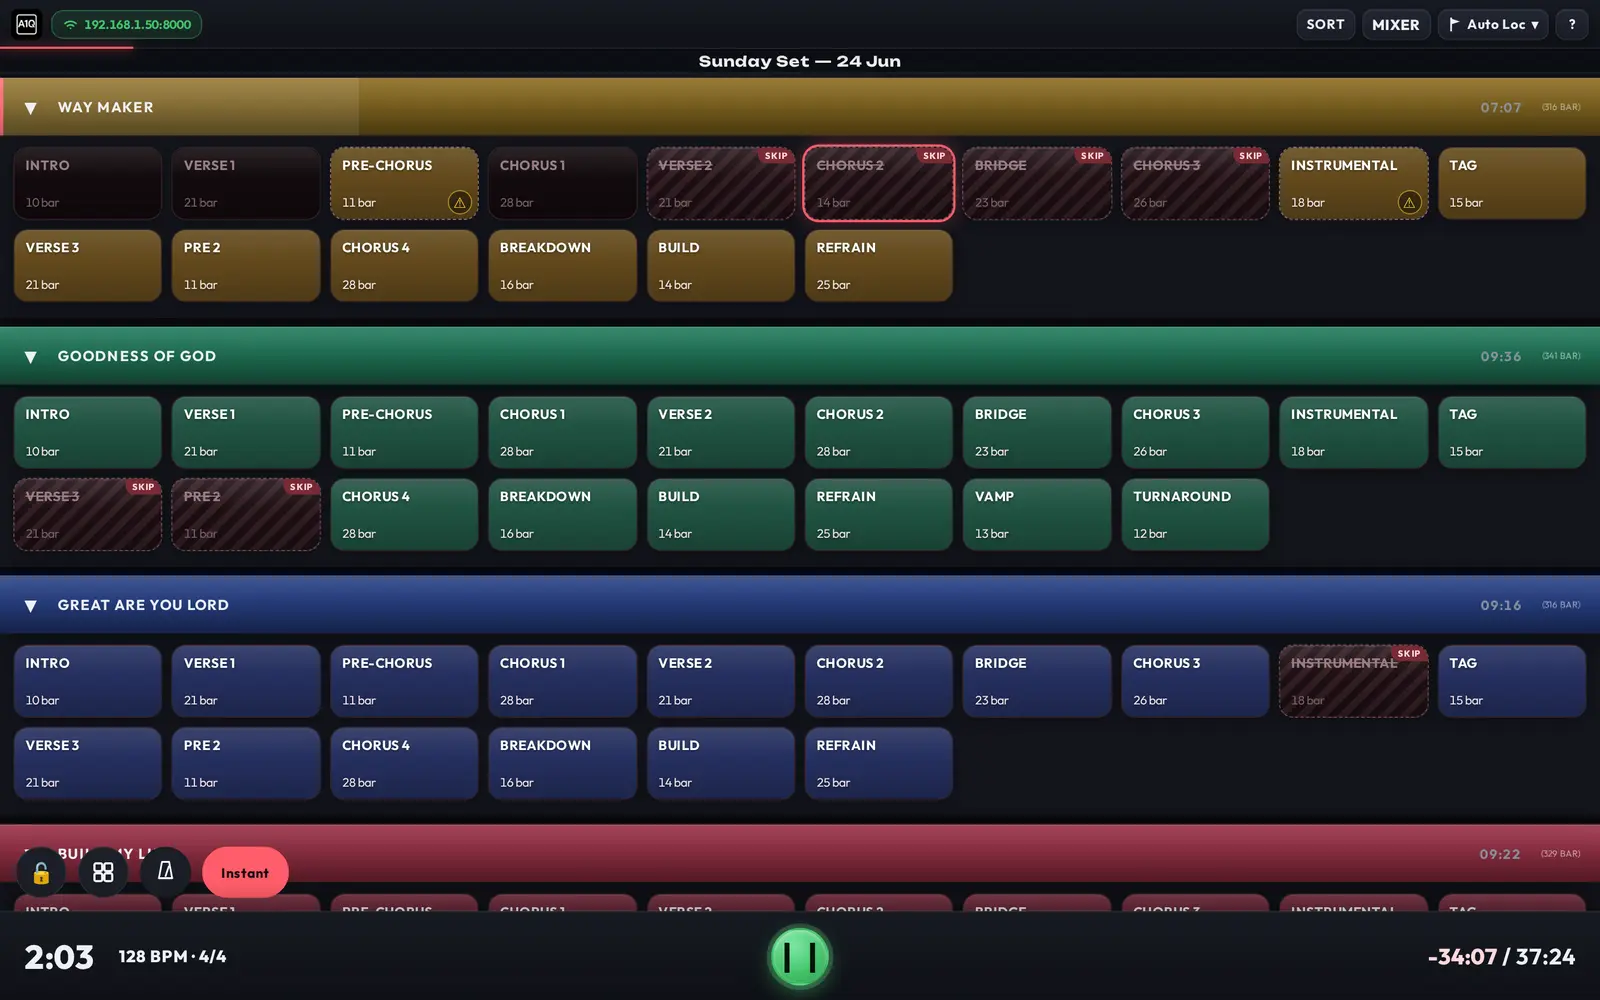Select Goodness of God Turnaround tile

pos(1195,515)
